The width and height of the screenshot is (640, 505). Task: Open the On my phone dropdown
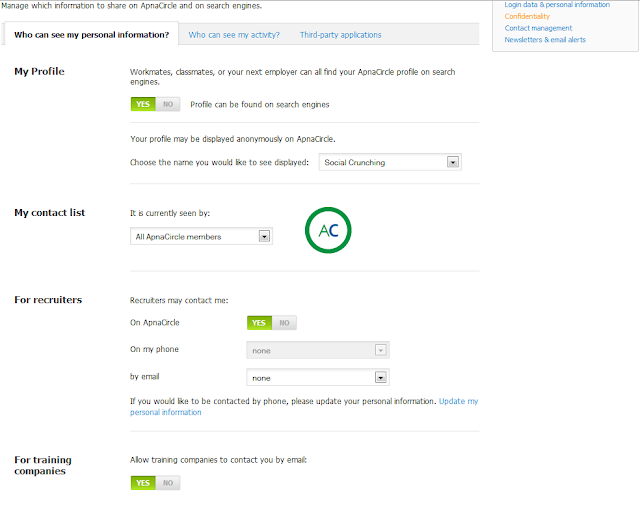pyautogui.click(x=318, y=350)
